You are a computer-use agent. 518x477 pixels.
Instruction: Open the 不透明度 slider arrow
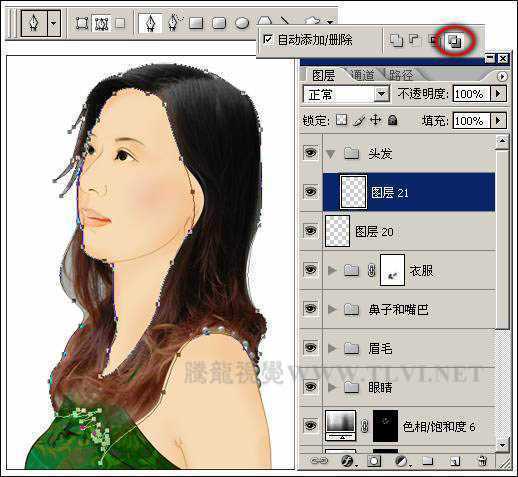[x=498, y=94]
